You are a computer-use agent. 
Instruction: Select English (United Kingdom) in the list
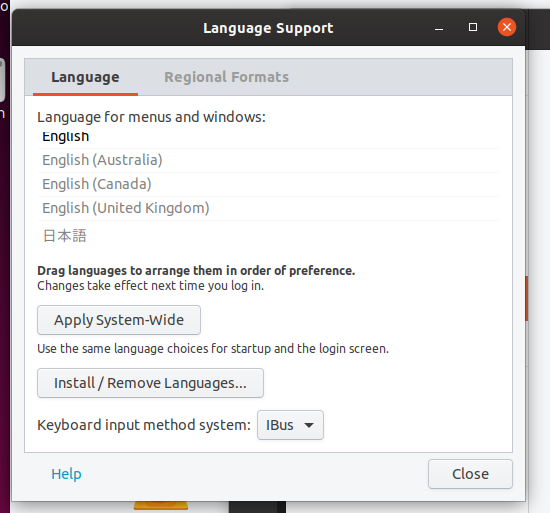268,208
